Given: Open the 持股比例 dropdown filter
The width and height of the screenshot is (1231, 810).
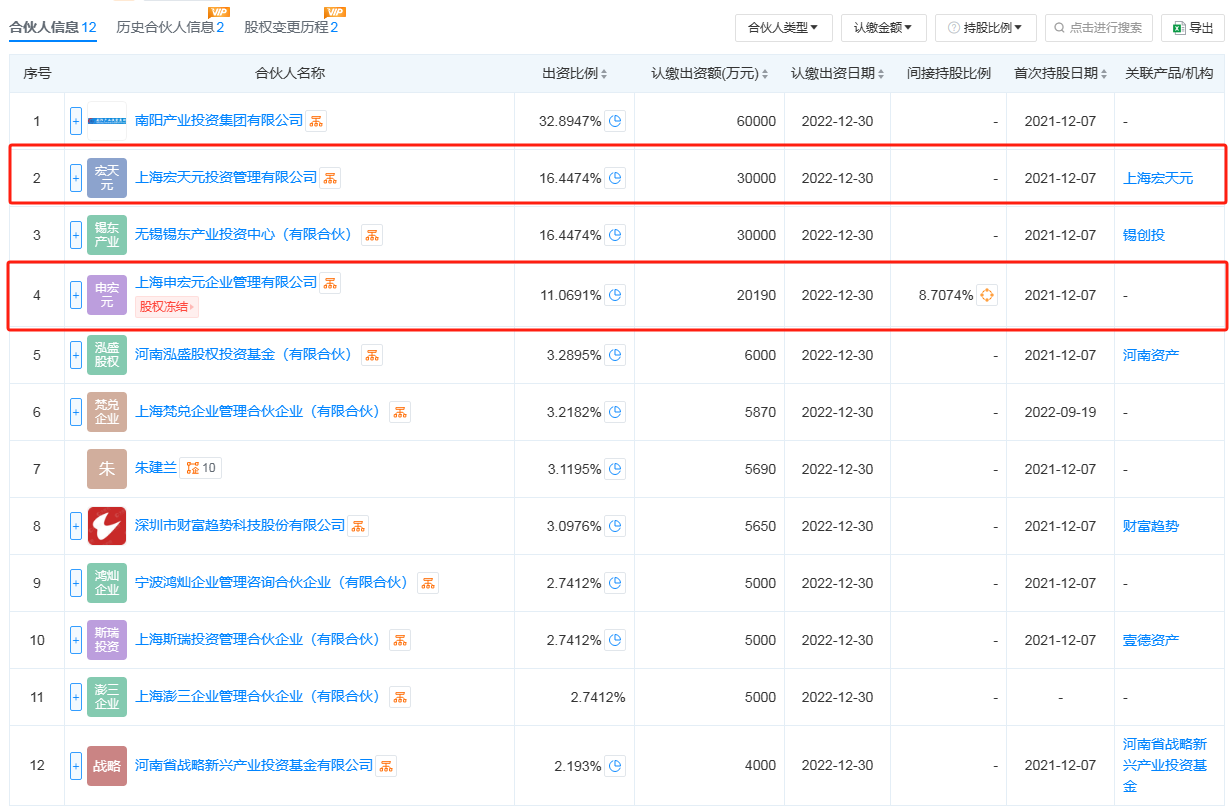Looking at the screenshot, I should (x=985, y=28).
